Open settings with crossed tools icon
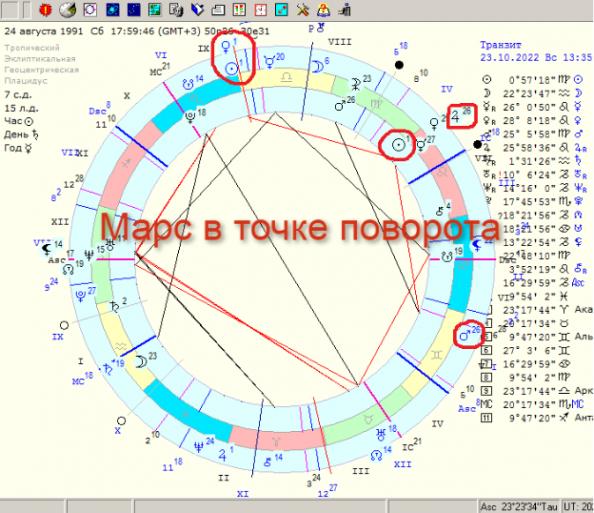Image resolution: width=594 pixels, height=513 pixels. click(302, 10)
